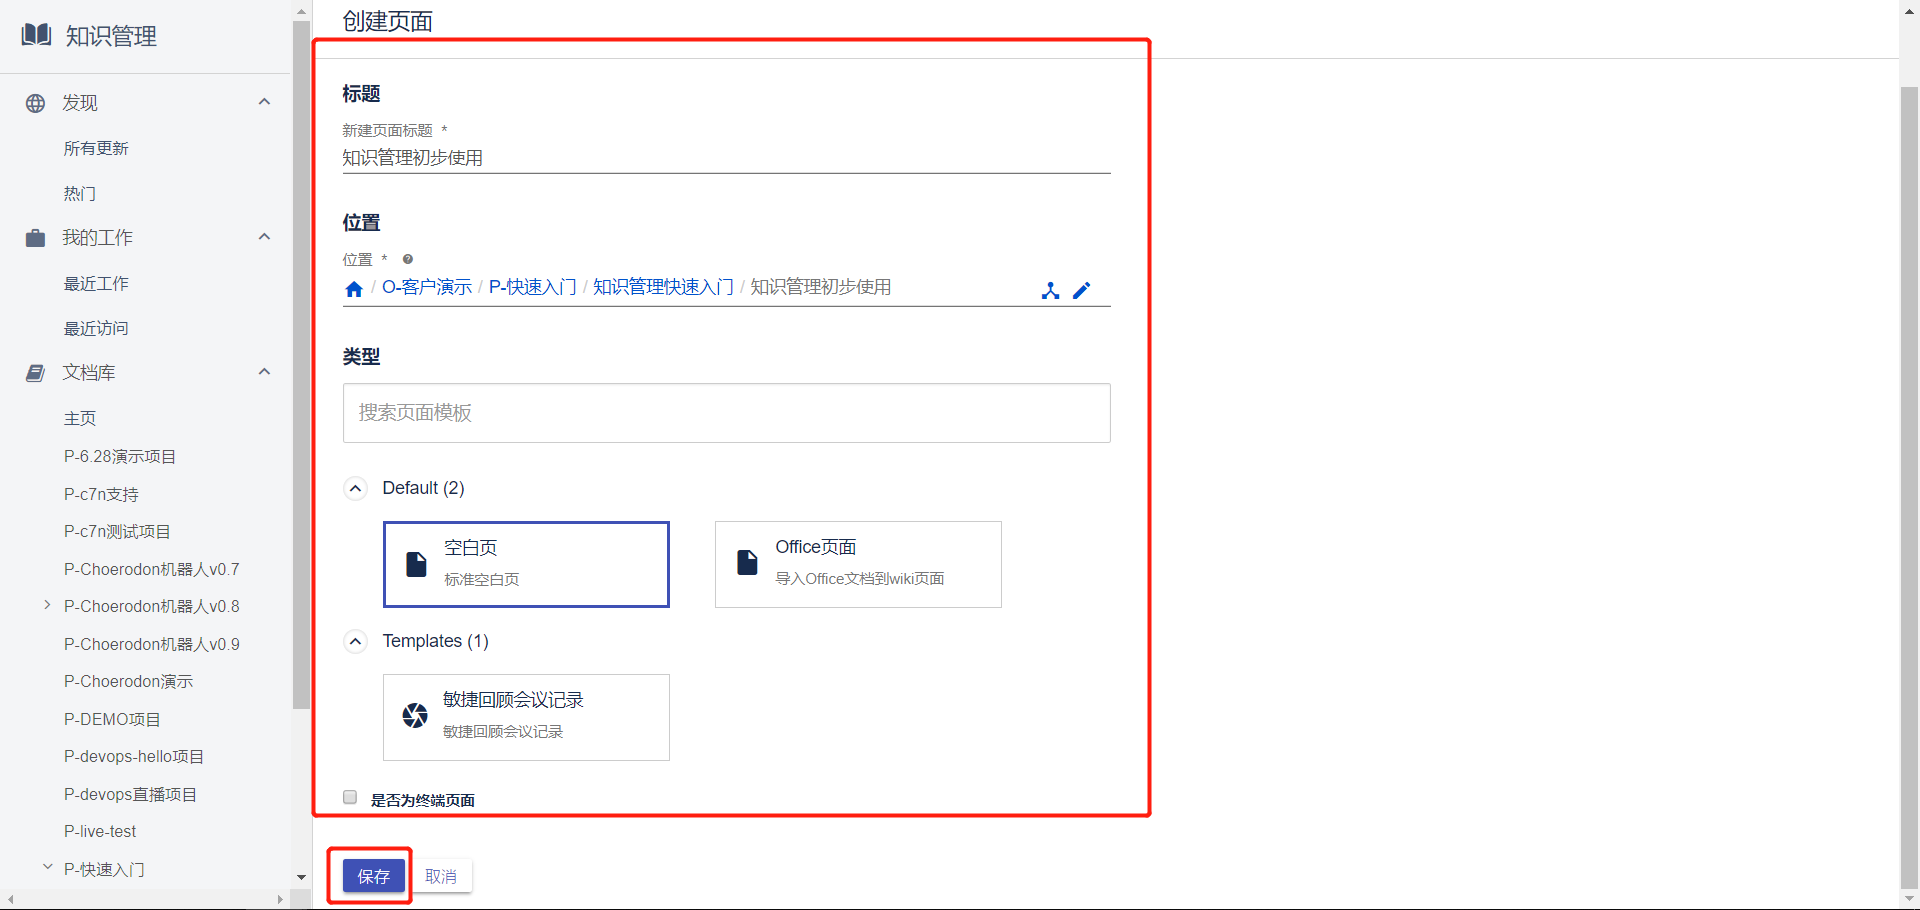This screenshot has height=910, width=1920.
Task: Click the file icon on 空白页 card
Action: tap(416, 564)
